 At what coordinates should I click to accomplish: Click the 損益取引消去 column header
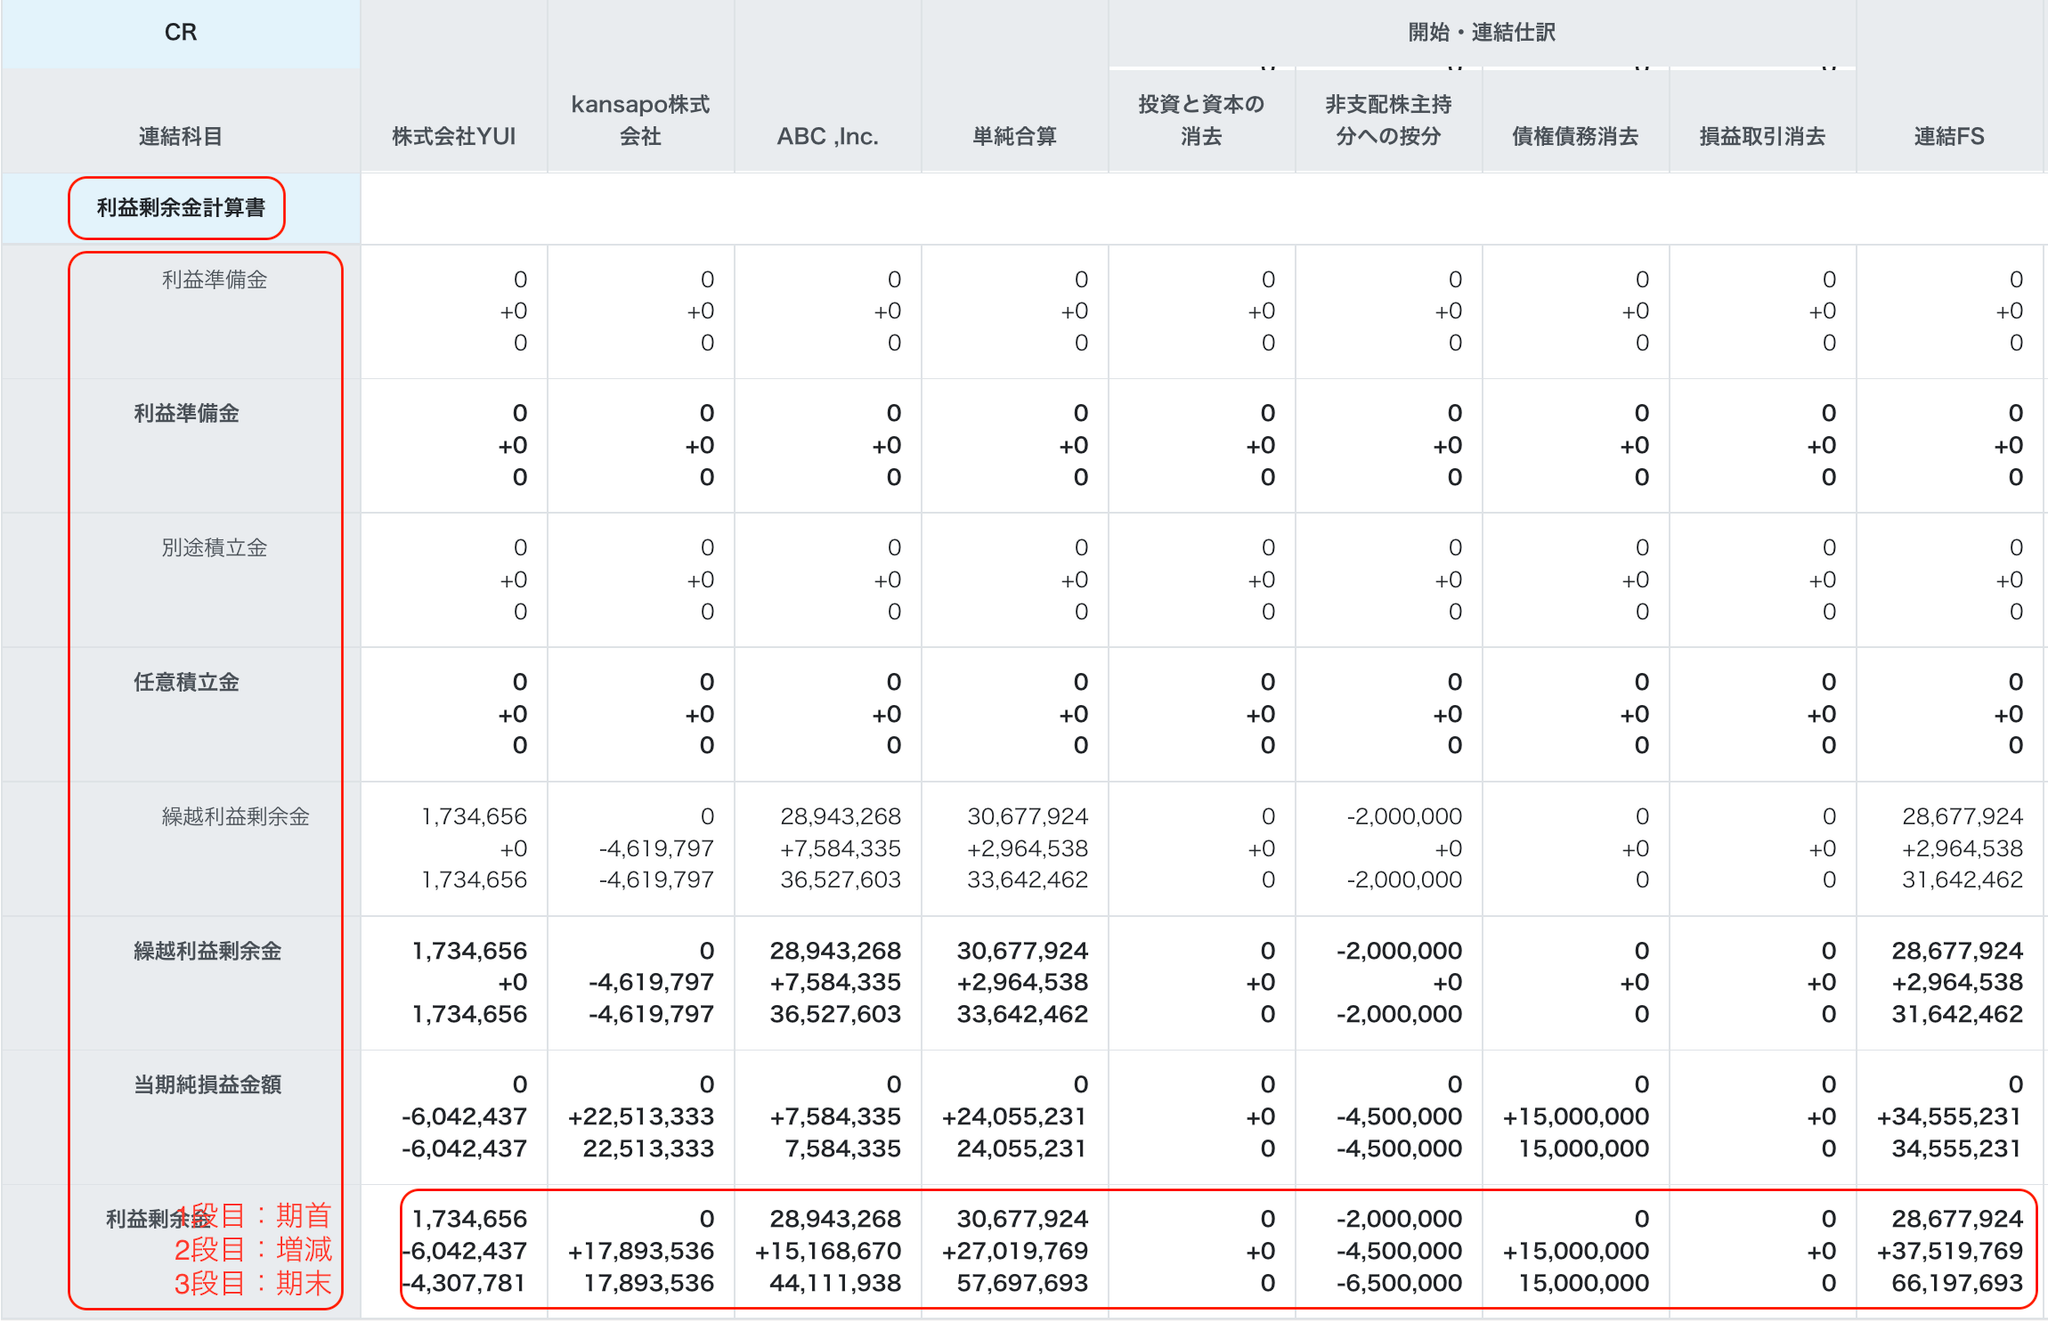tap(1762, 136)
